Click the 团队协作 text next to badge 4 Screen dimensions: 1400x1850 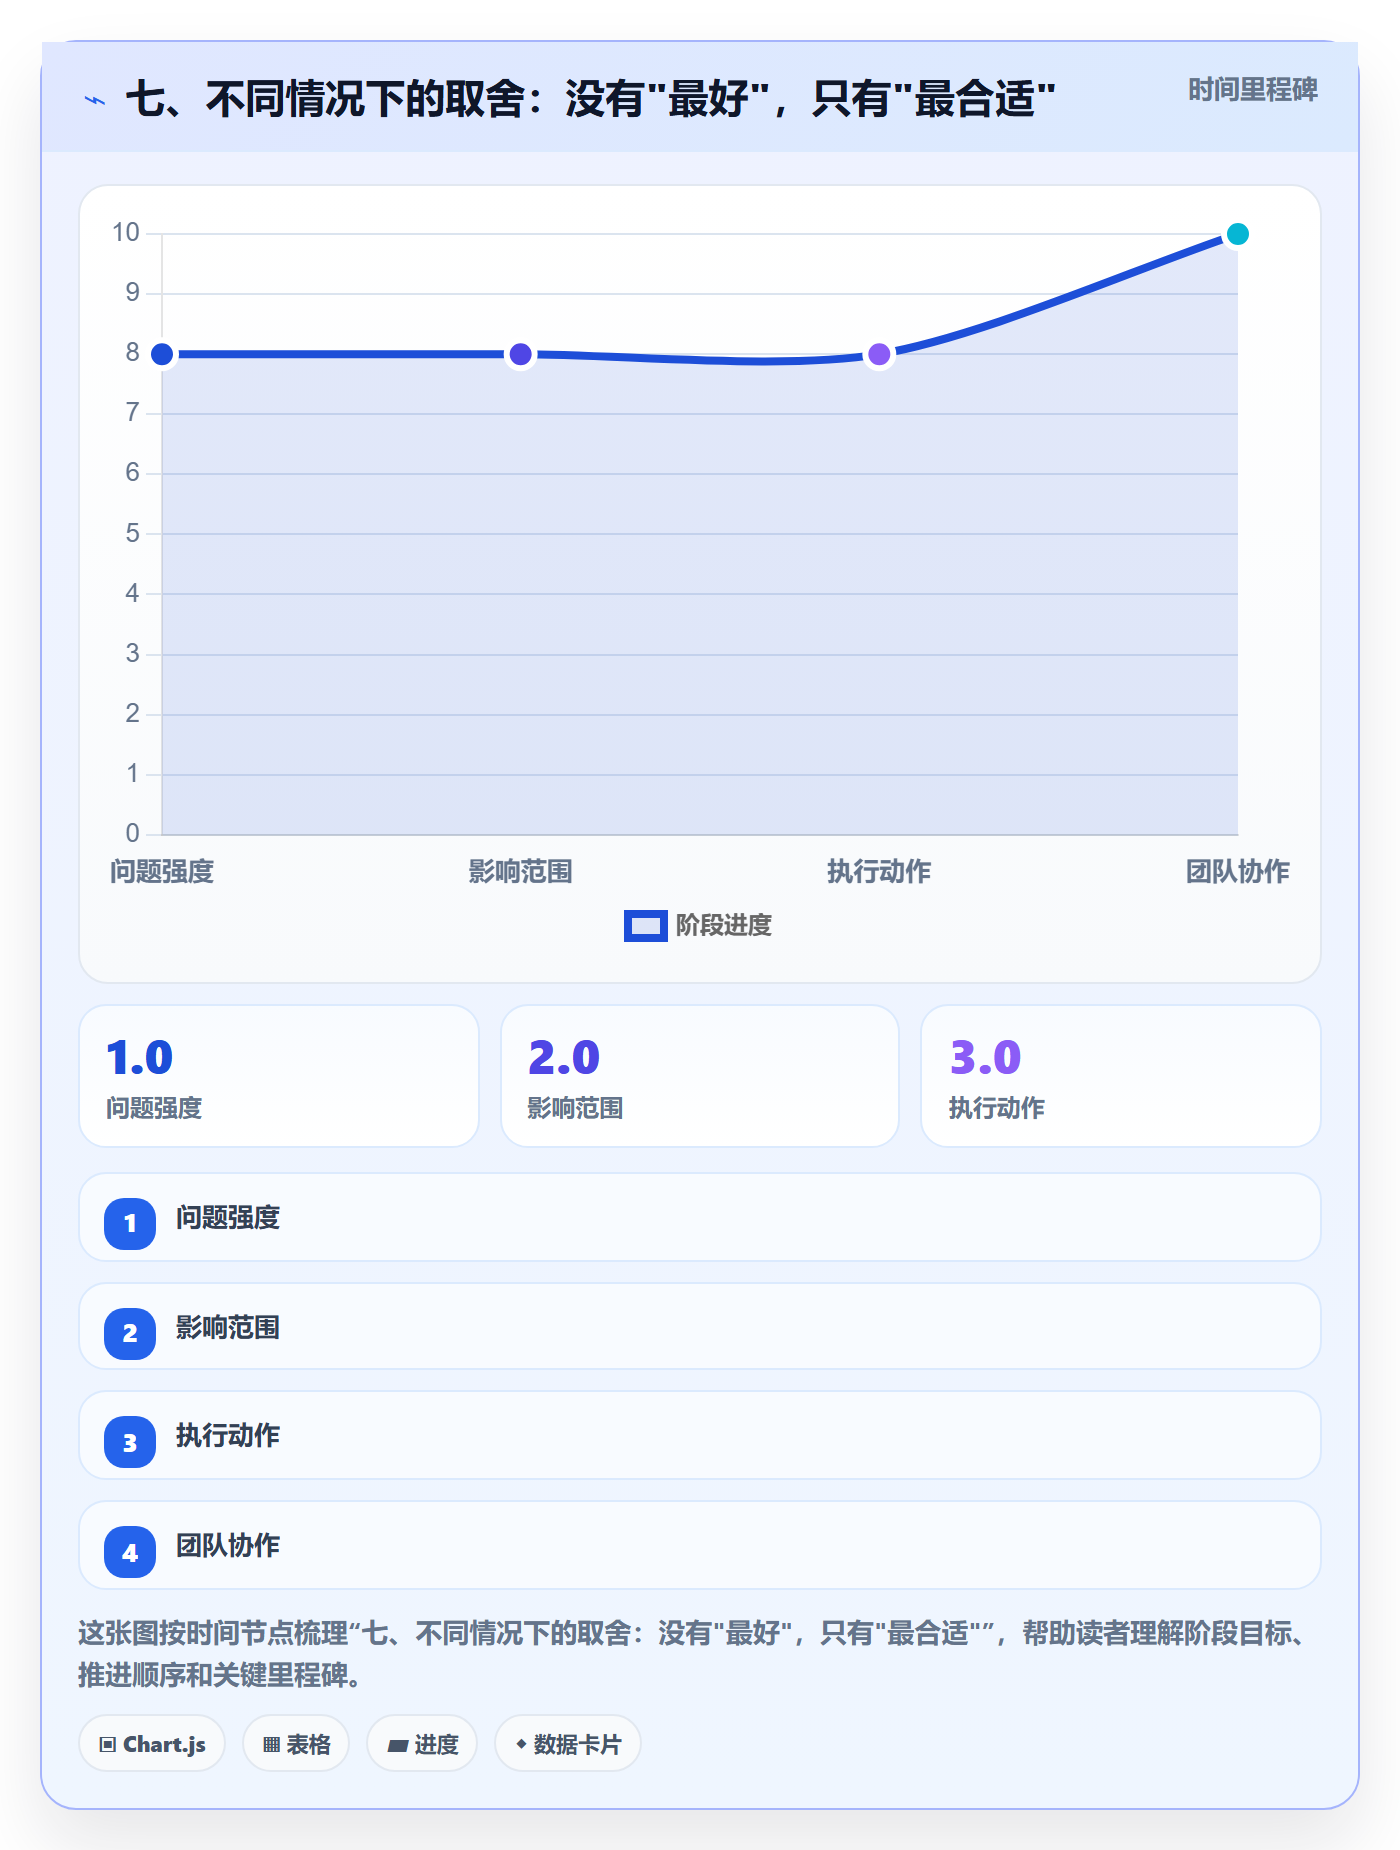228,1546
